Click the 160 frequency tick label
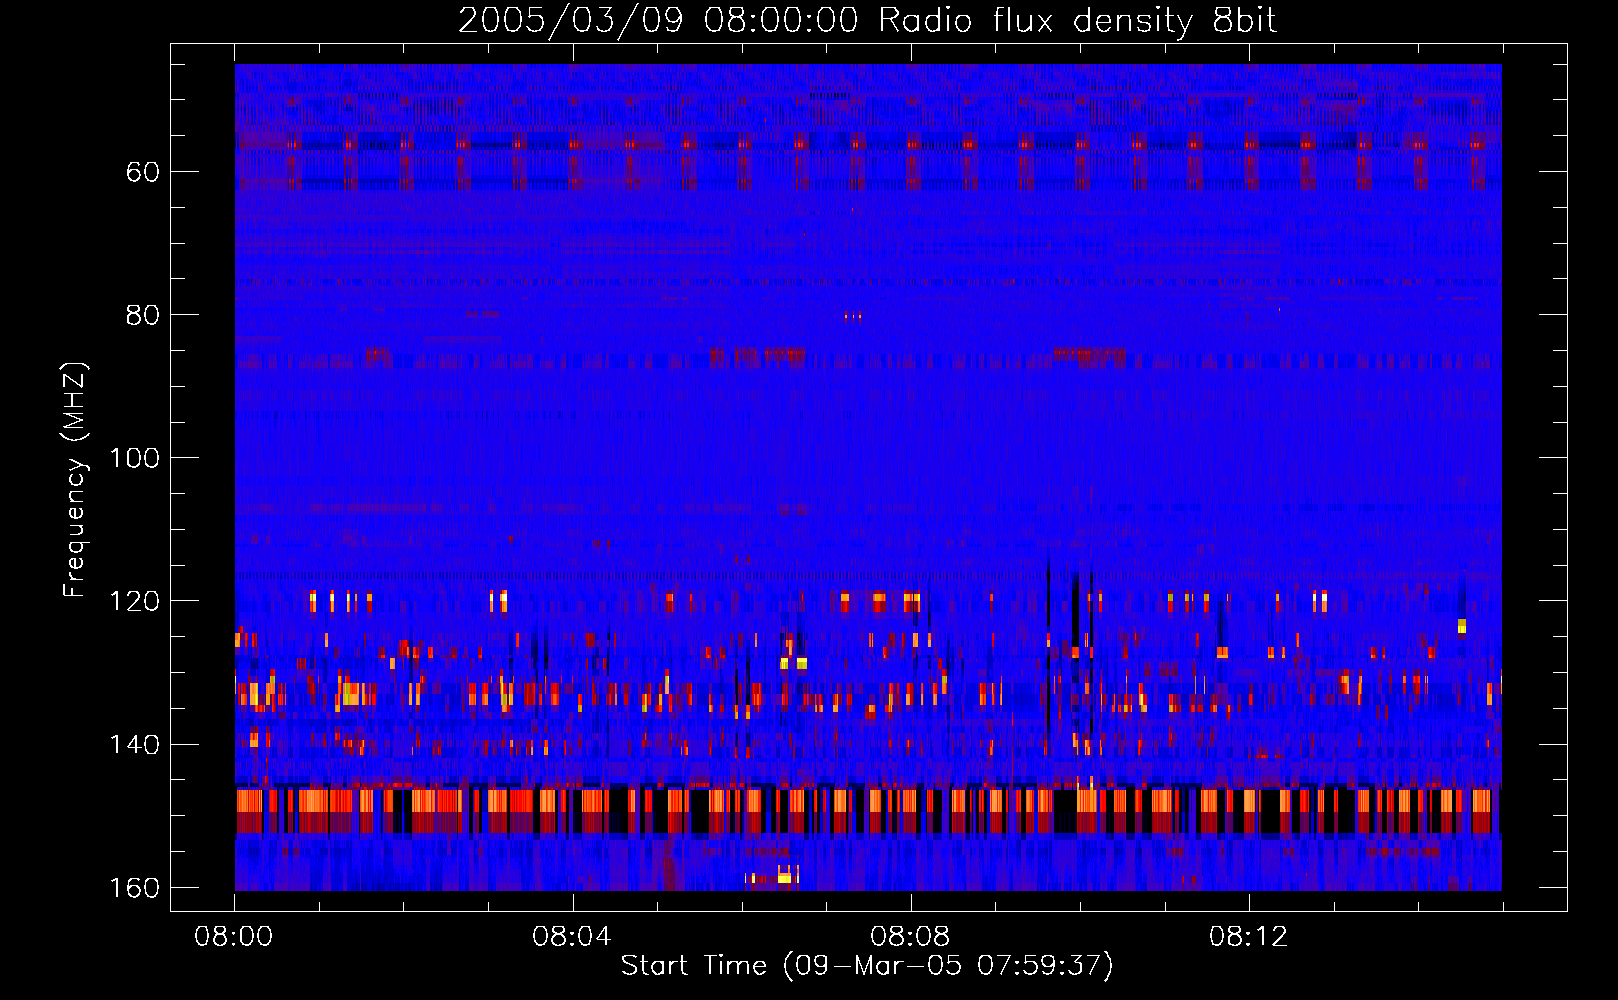Screen dimensions: 1618x1000 coord(134,888)
